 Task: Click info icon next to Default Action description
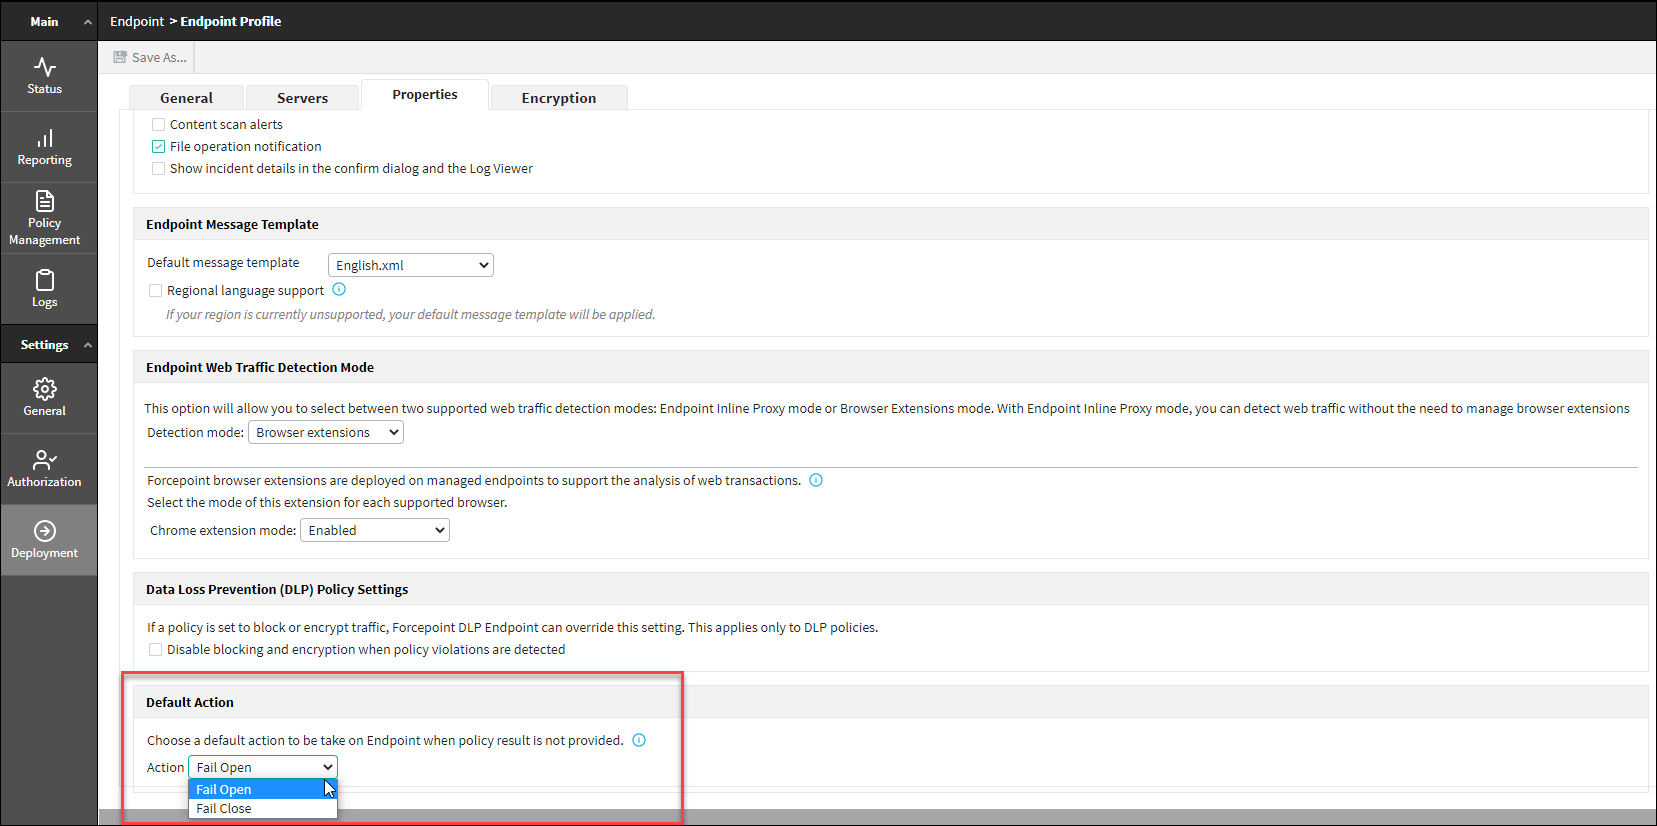639,740
